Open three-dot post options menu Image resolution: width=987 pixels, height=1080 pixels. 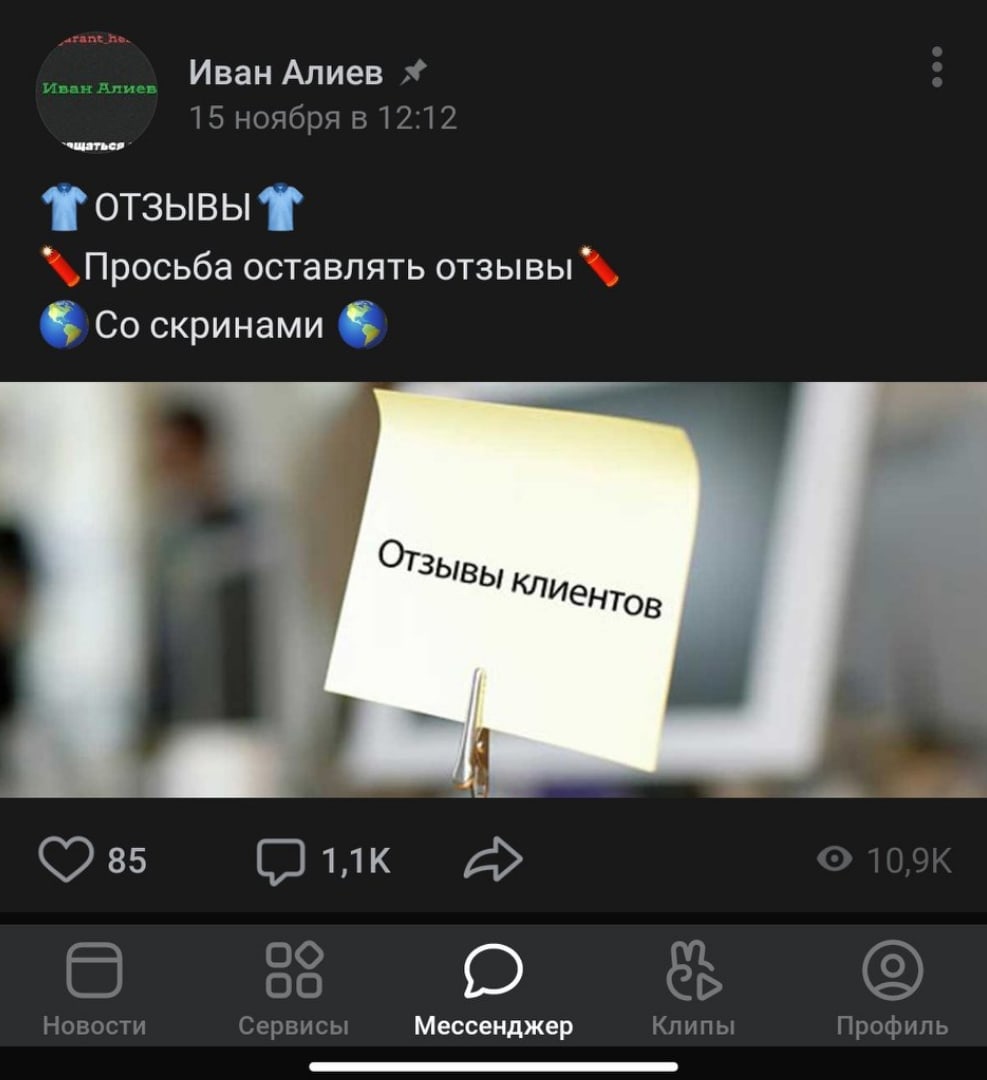tap(937, 68)
